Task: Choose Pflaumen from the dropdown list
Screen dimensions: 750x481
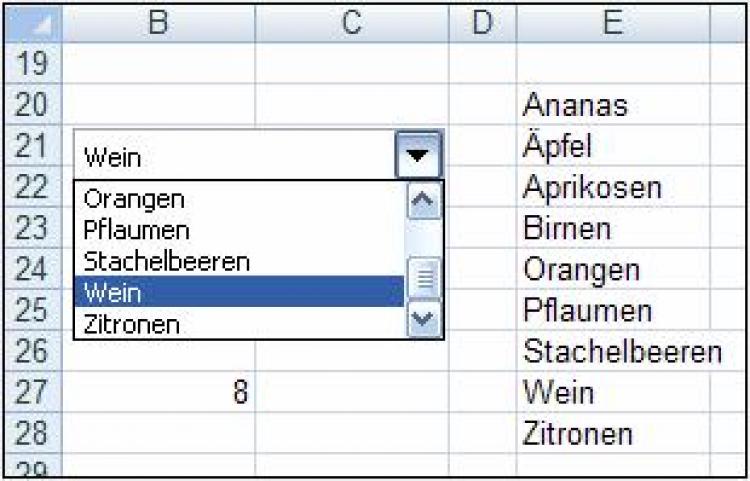Action: [x=137, y=230]
